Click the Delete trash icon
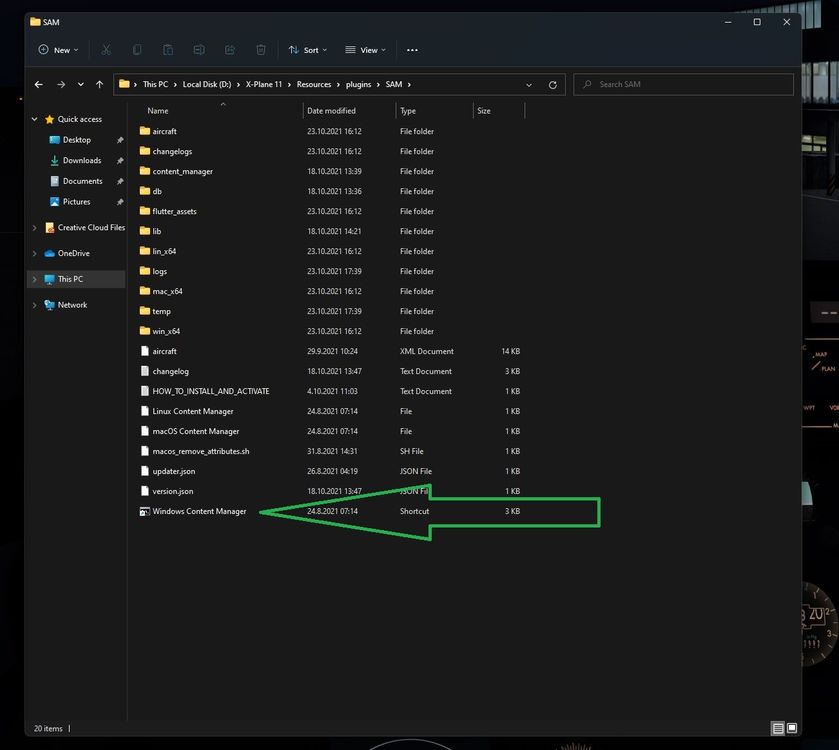 [x=261, y=50]
